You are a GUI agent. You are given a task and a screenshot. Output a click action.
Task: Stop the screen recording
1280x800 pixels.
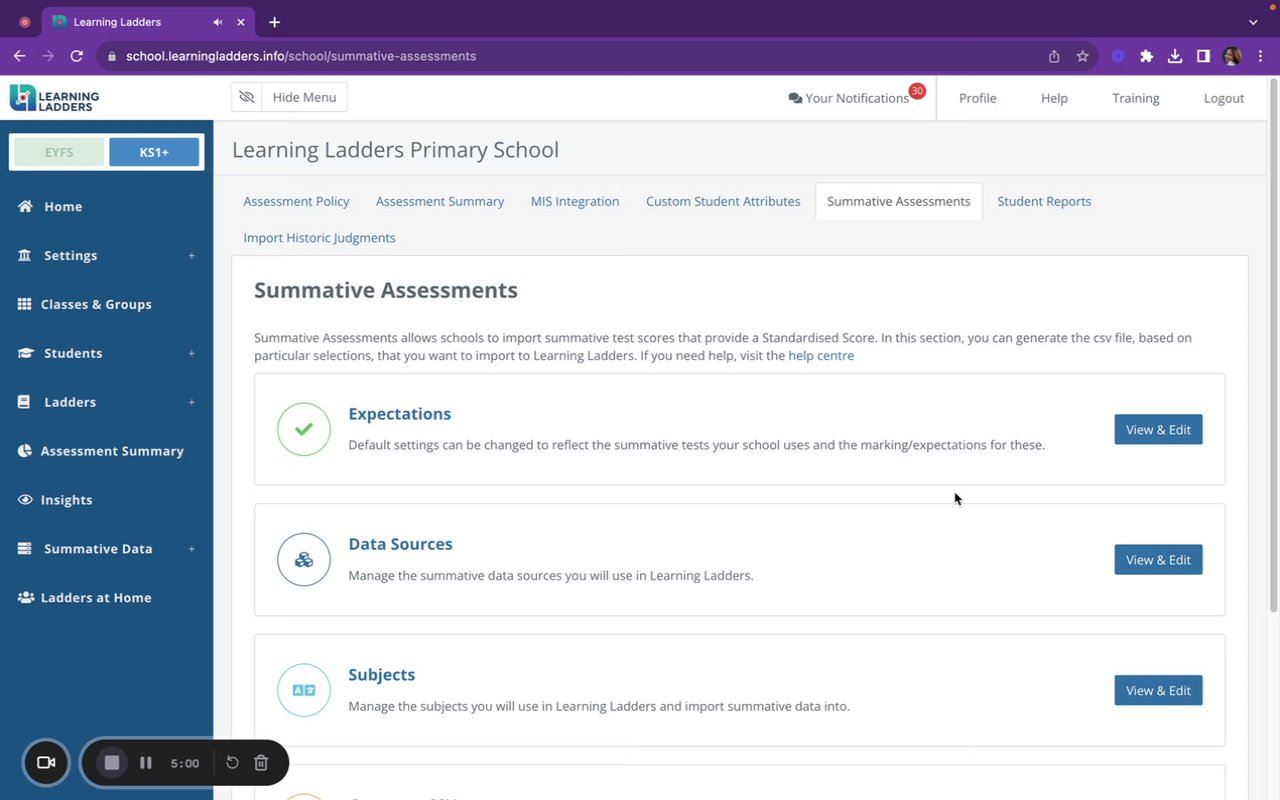point(112,763)
